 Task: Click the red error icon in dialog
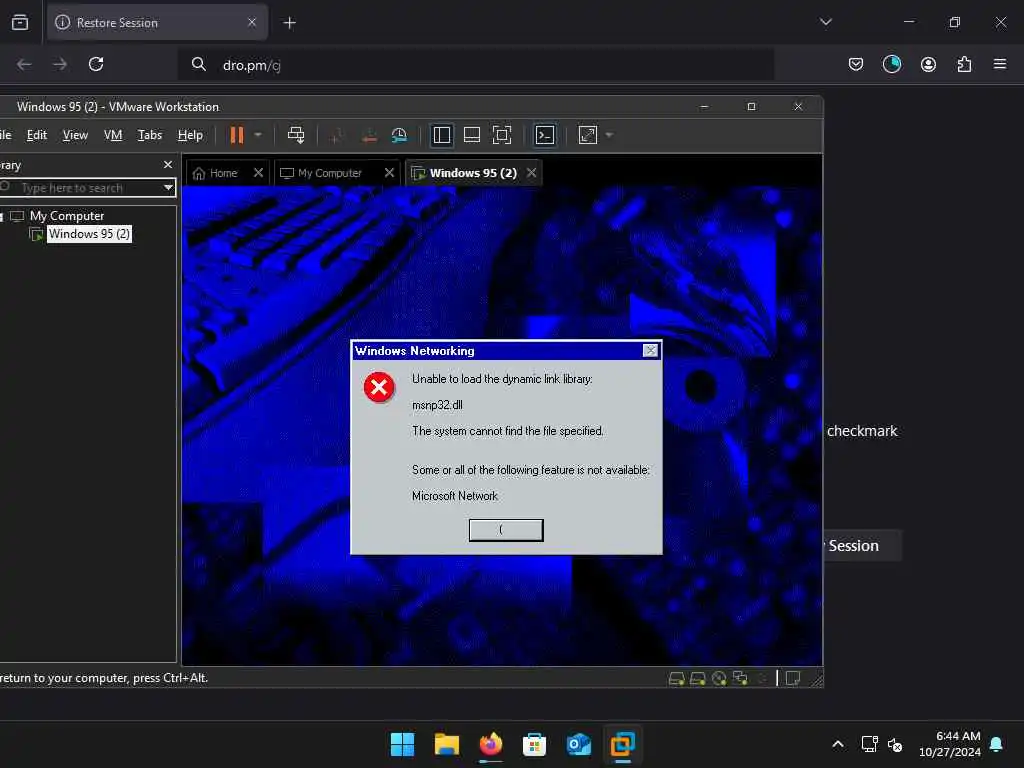click(x=379, y=387)
